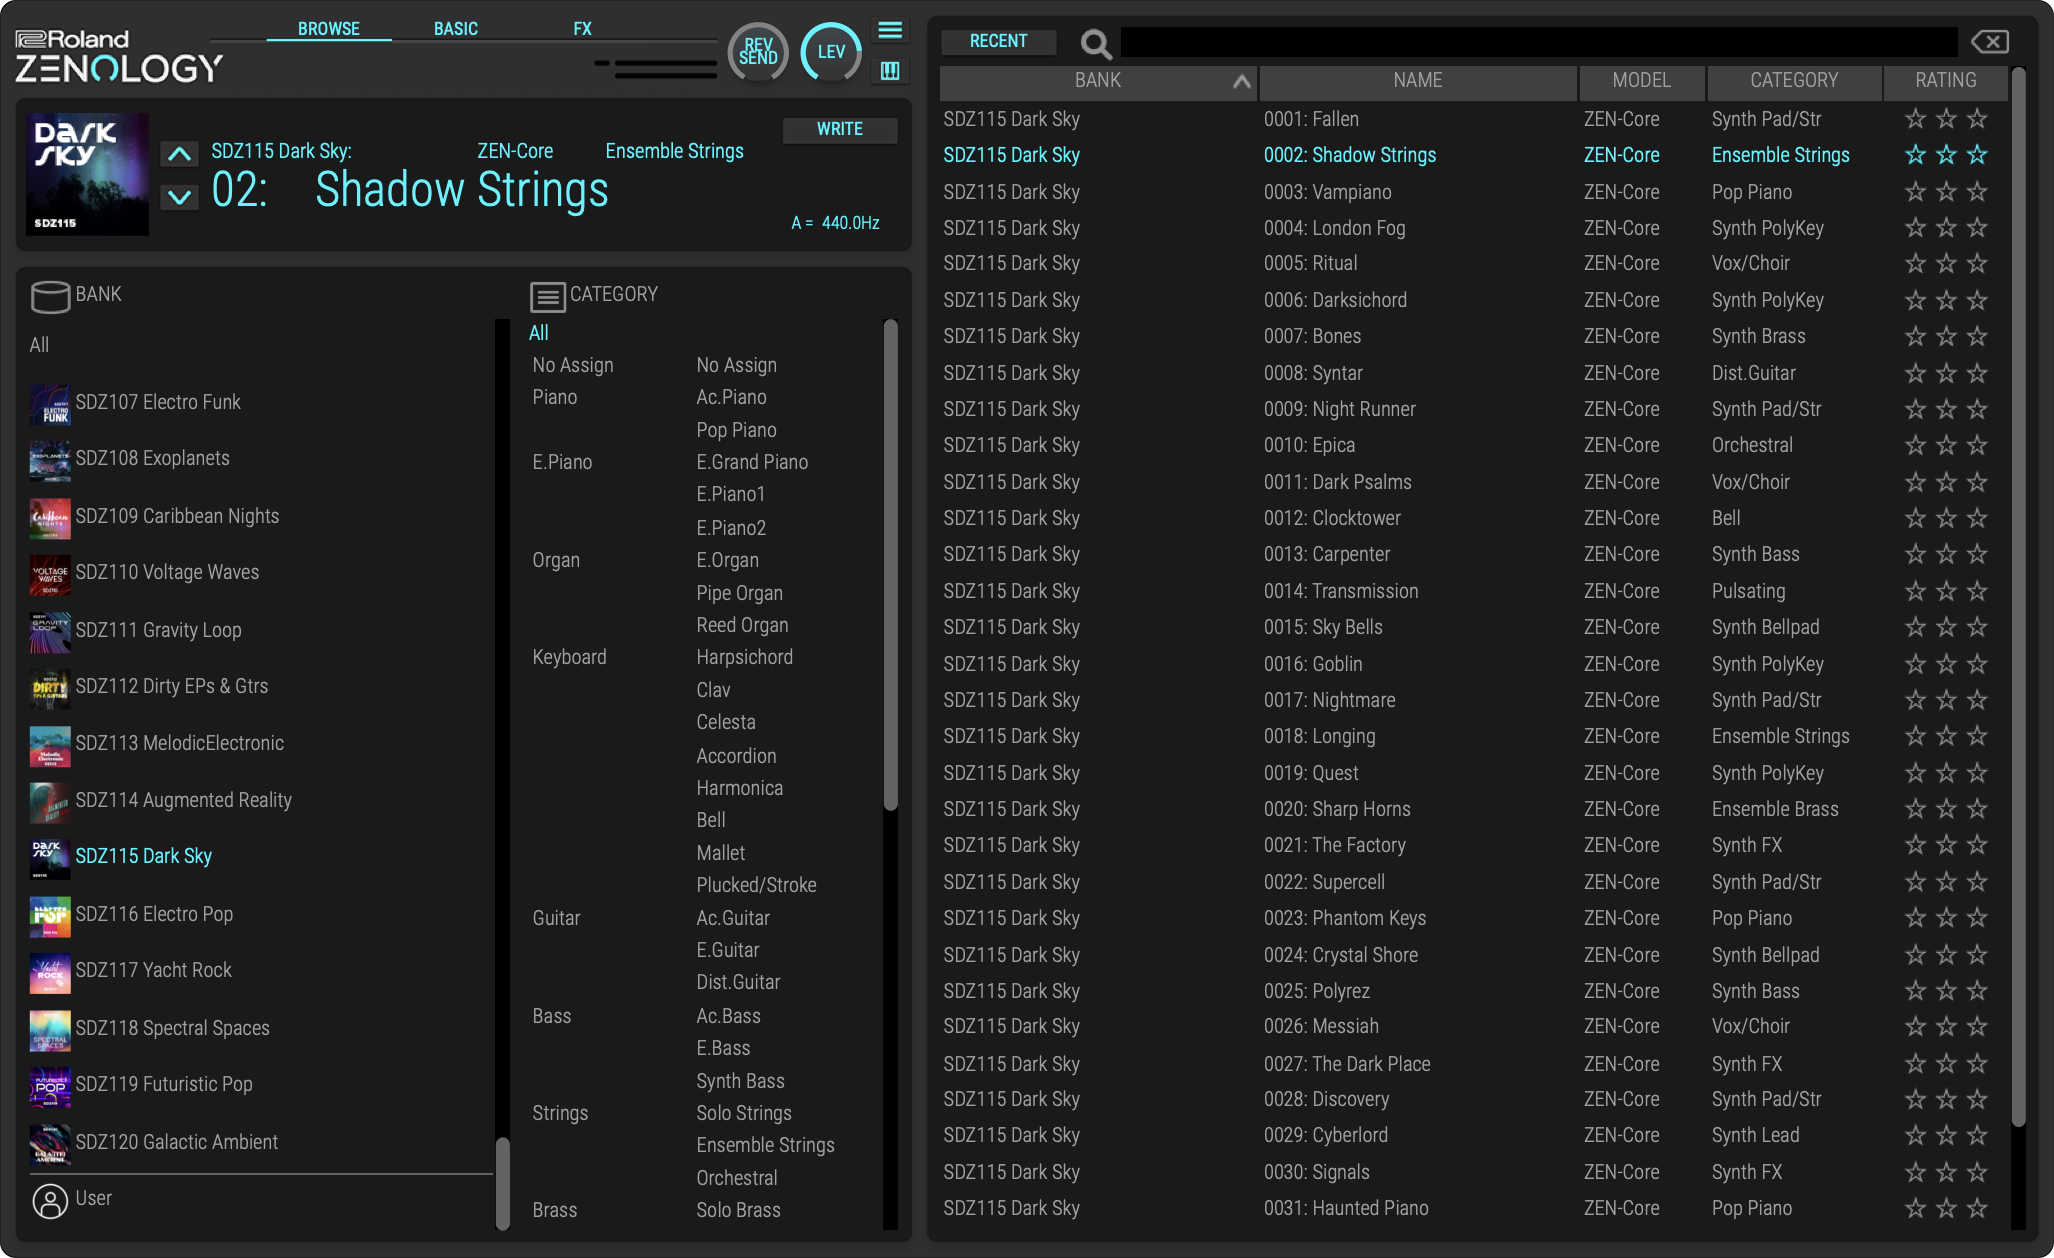The height and width of the screenshot is (1258, 2054).
Task: Click the search magnifier icon
Action: point(1096,43)
